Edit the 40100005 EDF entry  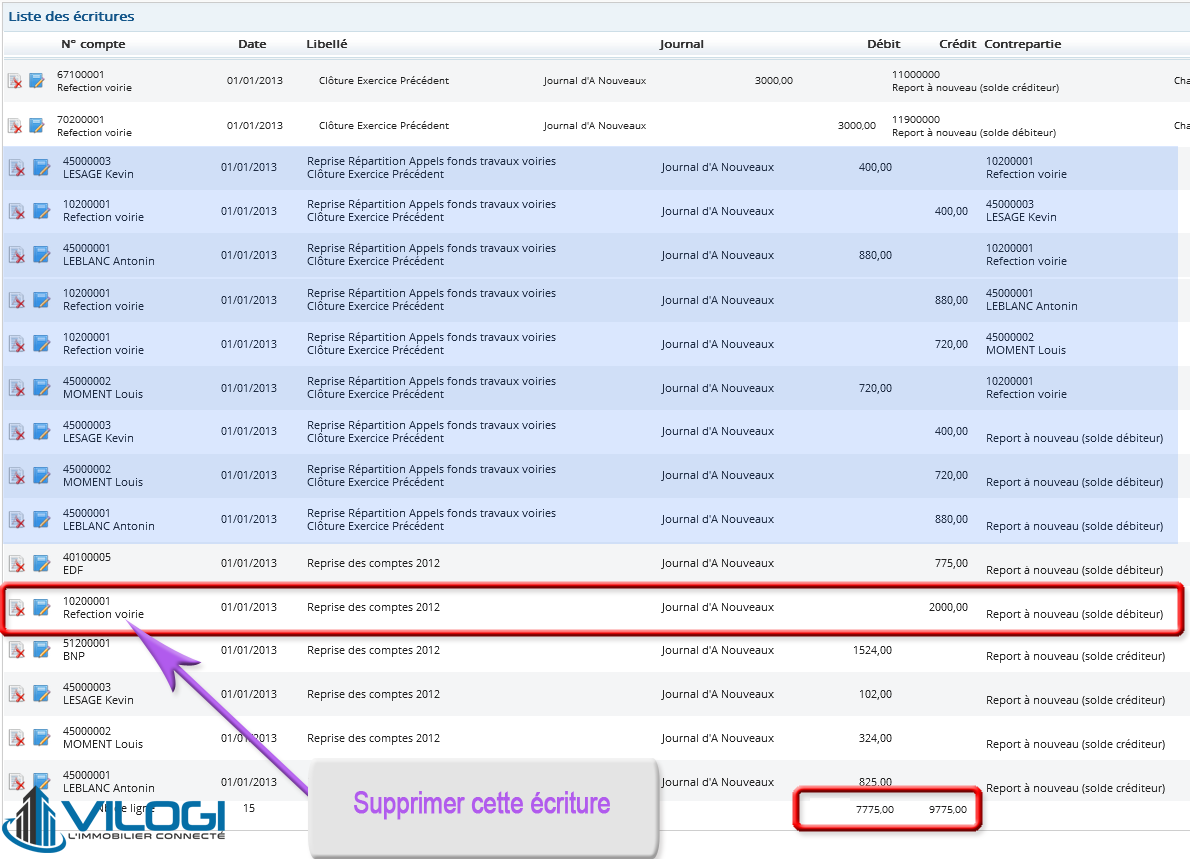tap(42, 563)
